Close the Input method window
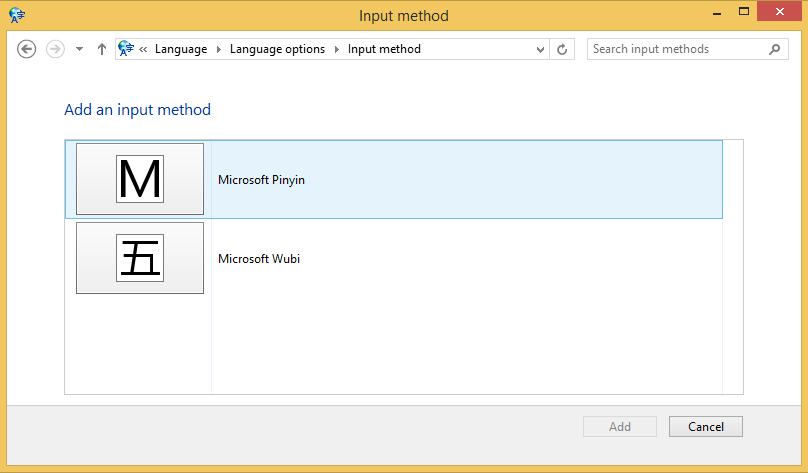Screen dimensions: 808x473 (780, 11)
